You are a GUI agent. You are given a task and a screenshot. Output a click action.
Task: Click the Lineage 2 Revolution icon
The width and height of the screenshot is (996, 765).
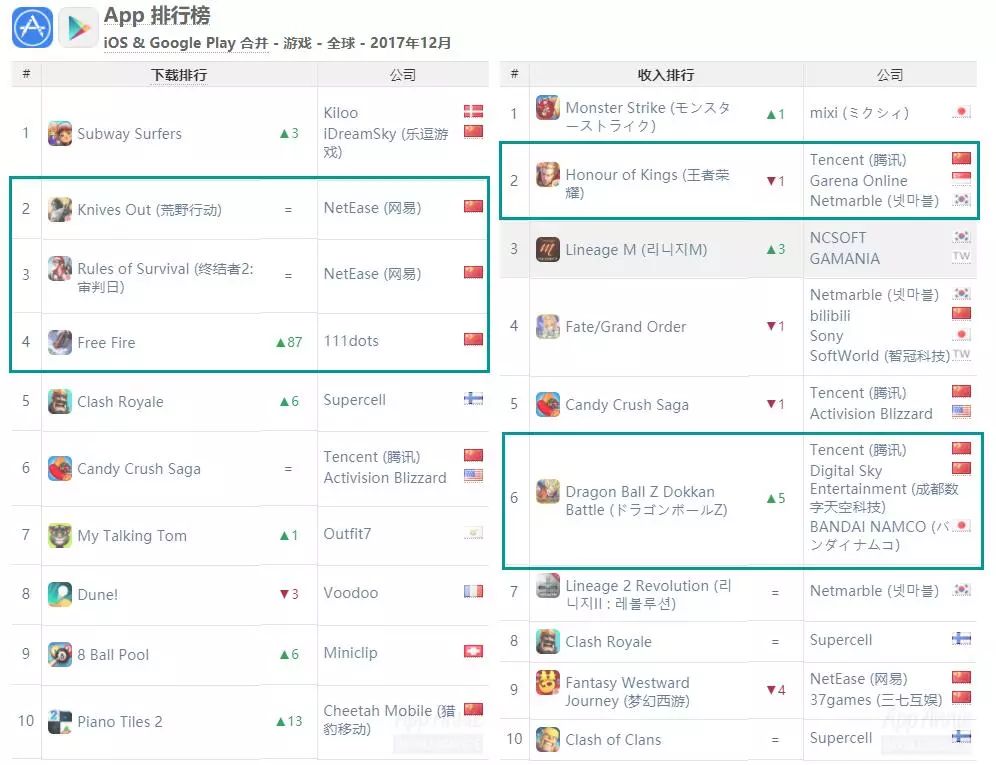(x=548, y=586)
